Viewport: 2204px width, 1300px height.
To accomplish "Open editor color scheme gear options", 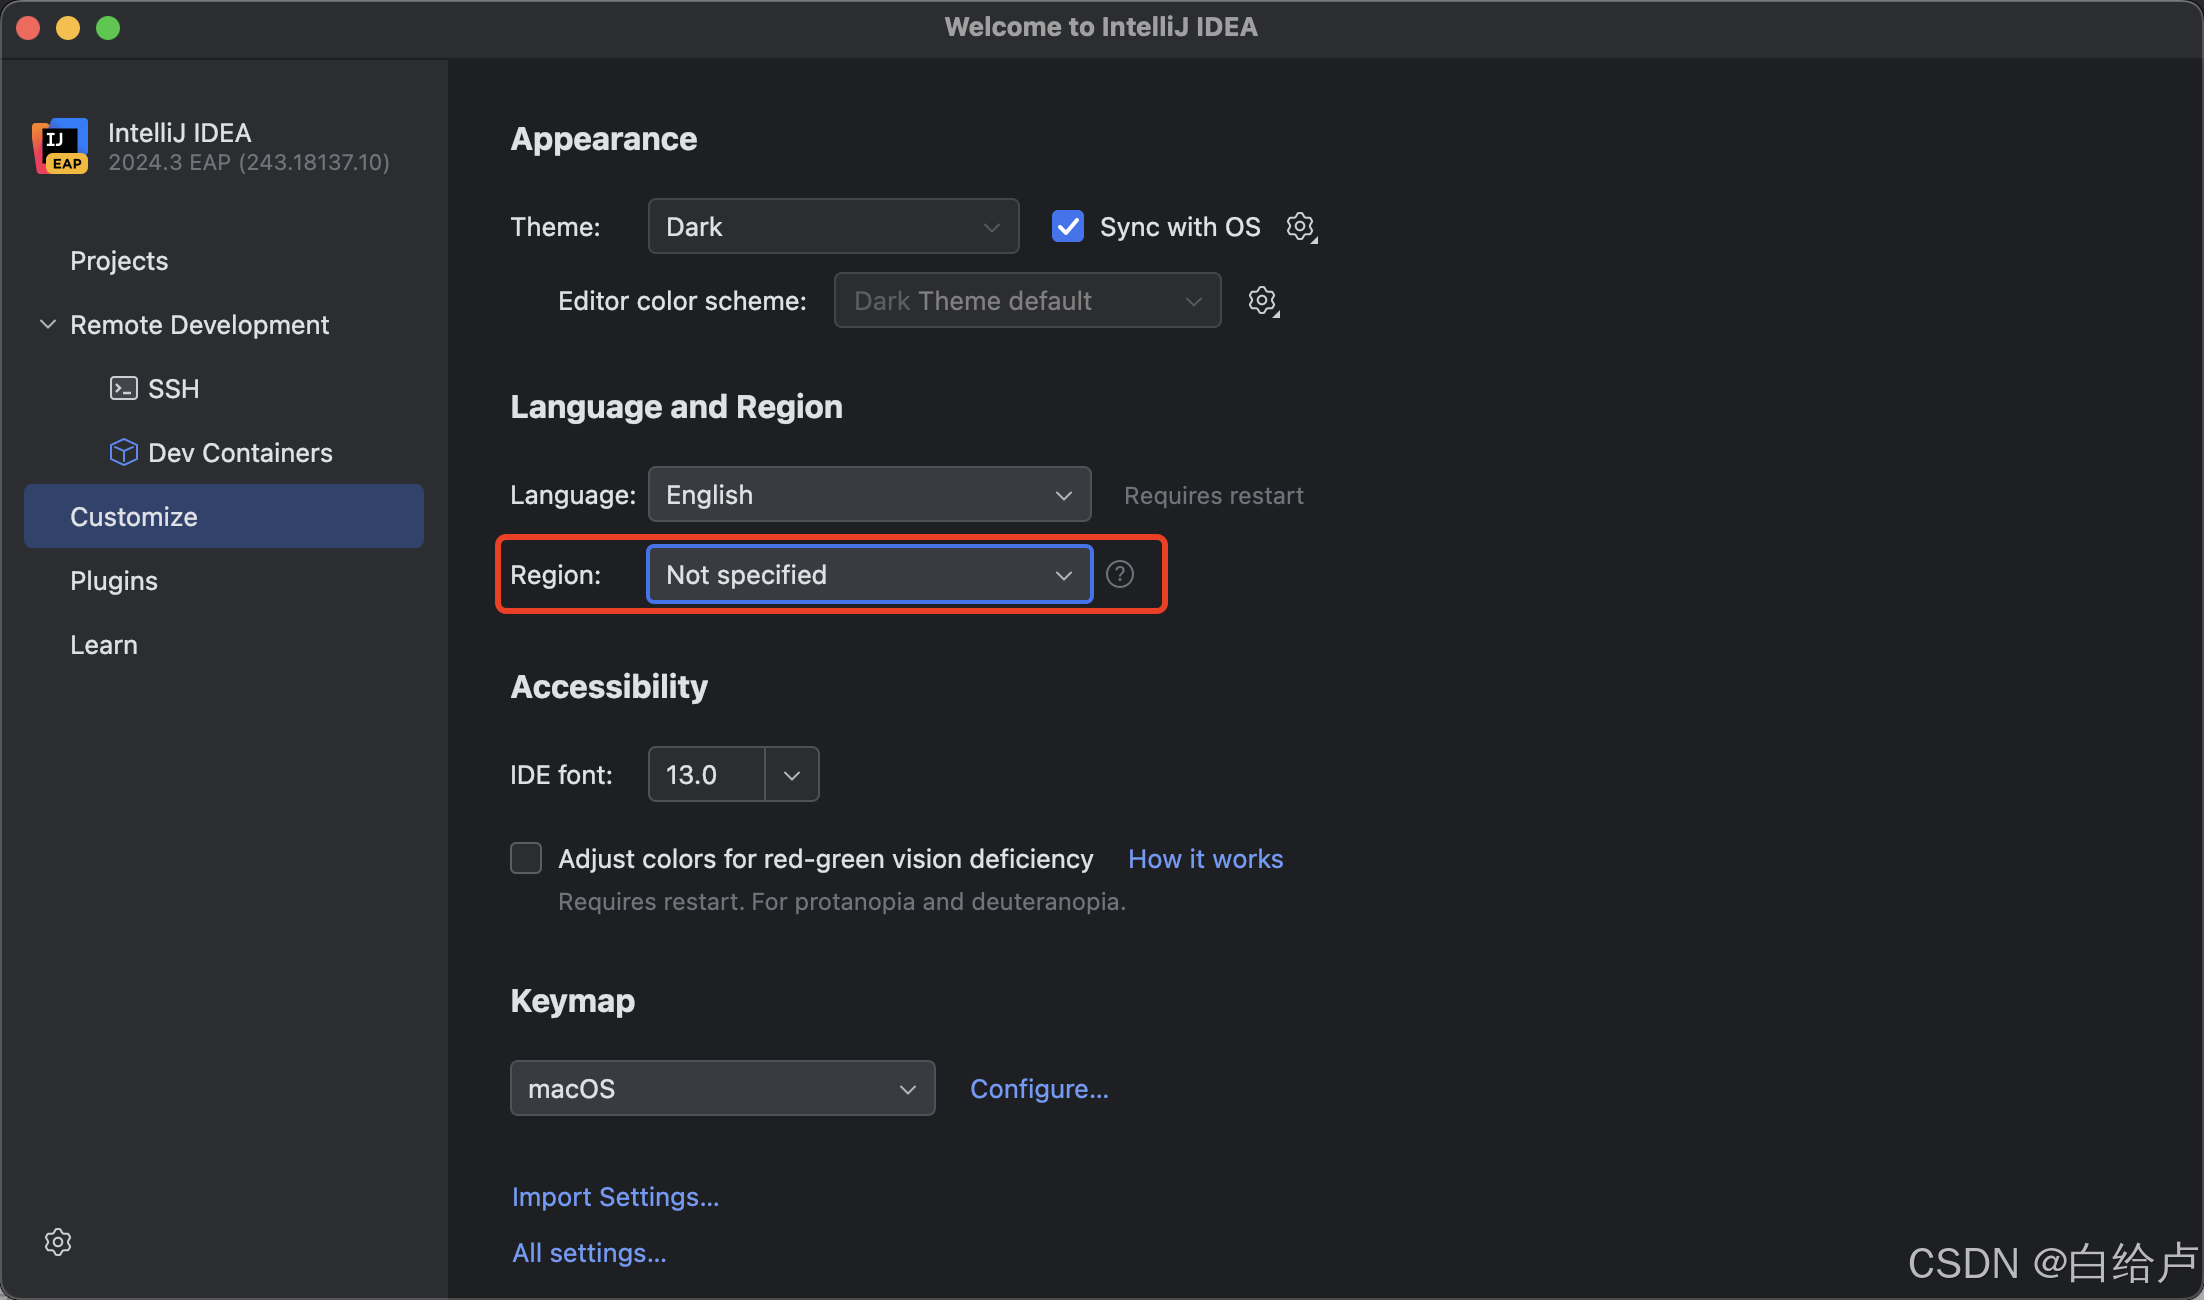I will coord(1262,301).
